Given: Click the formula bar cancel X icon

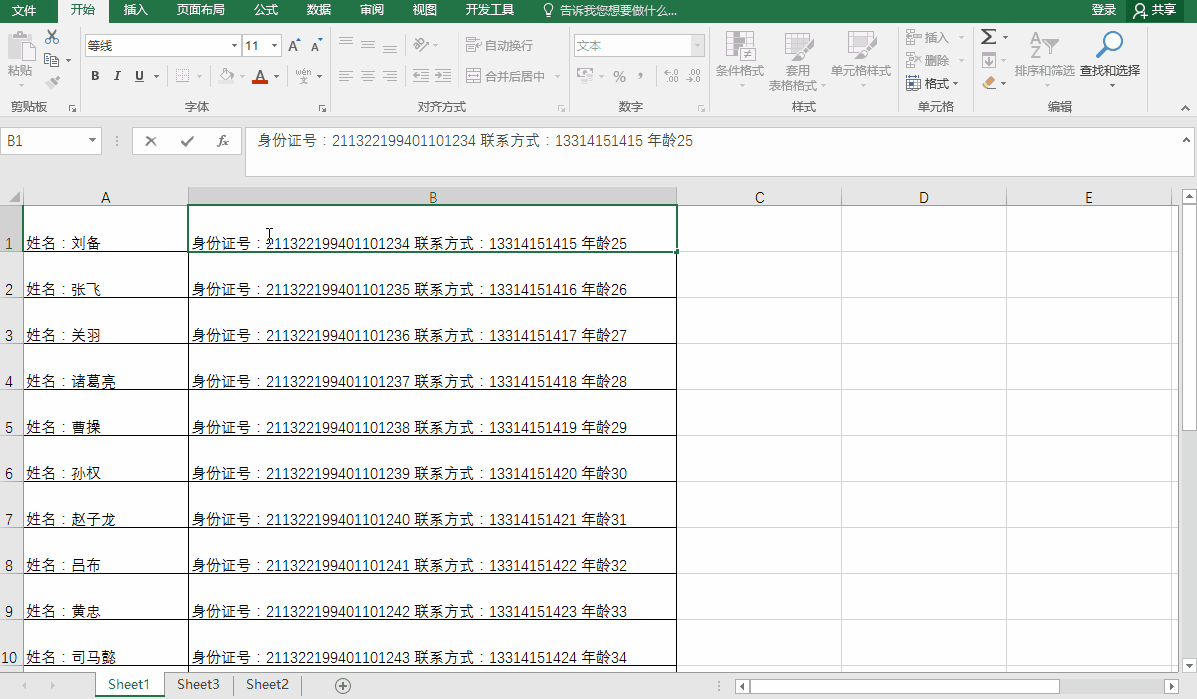Looking at the screenshot, I should coord(151,140).
